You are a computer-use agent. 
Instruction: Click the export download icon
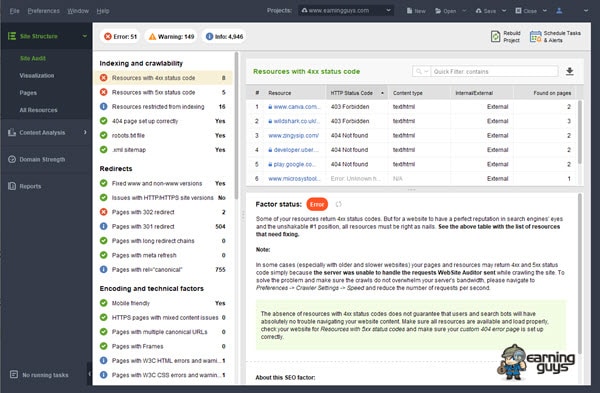[570, 72]
